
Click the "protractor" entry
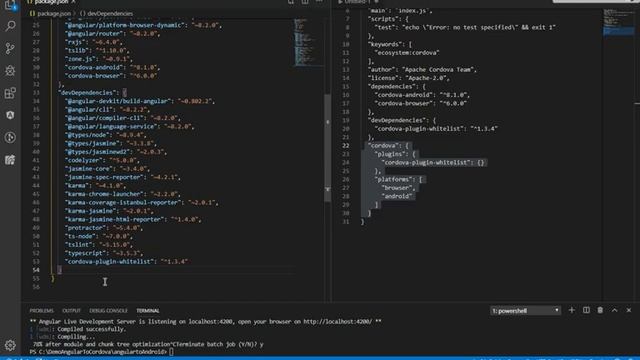[x=104, y=228]
